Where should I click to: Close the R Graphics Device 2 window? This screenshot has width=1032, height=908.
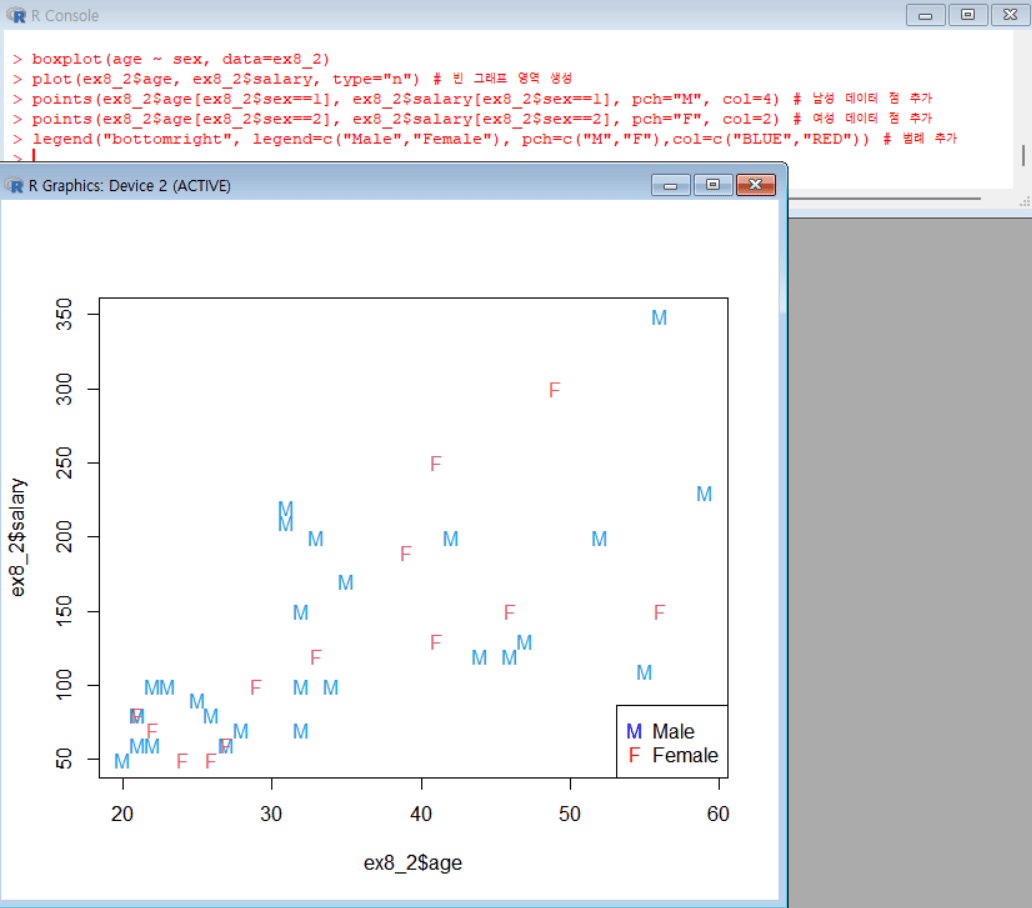click(x=756, y=185)
